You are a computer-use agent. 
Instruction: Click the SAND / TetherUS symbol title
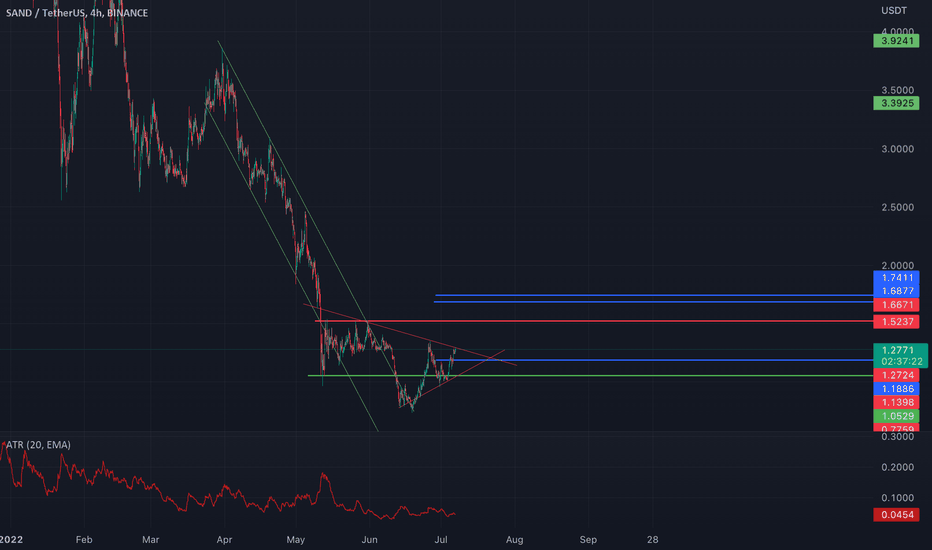click(x=77, y=12)
